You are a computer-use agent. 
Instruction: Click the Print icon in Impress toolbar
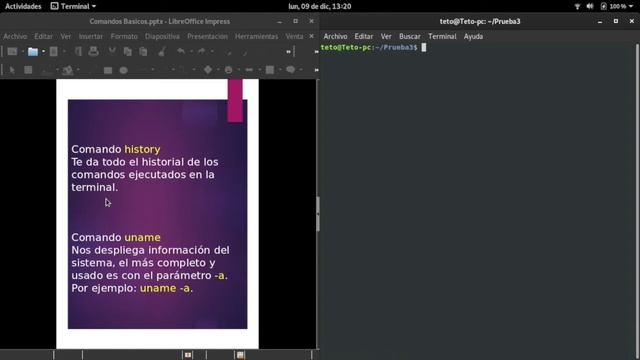pyautogui.click(x=93, y=51)
